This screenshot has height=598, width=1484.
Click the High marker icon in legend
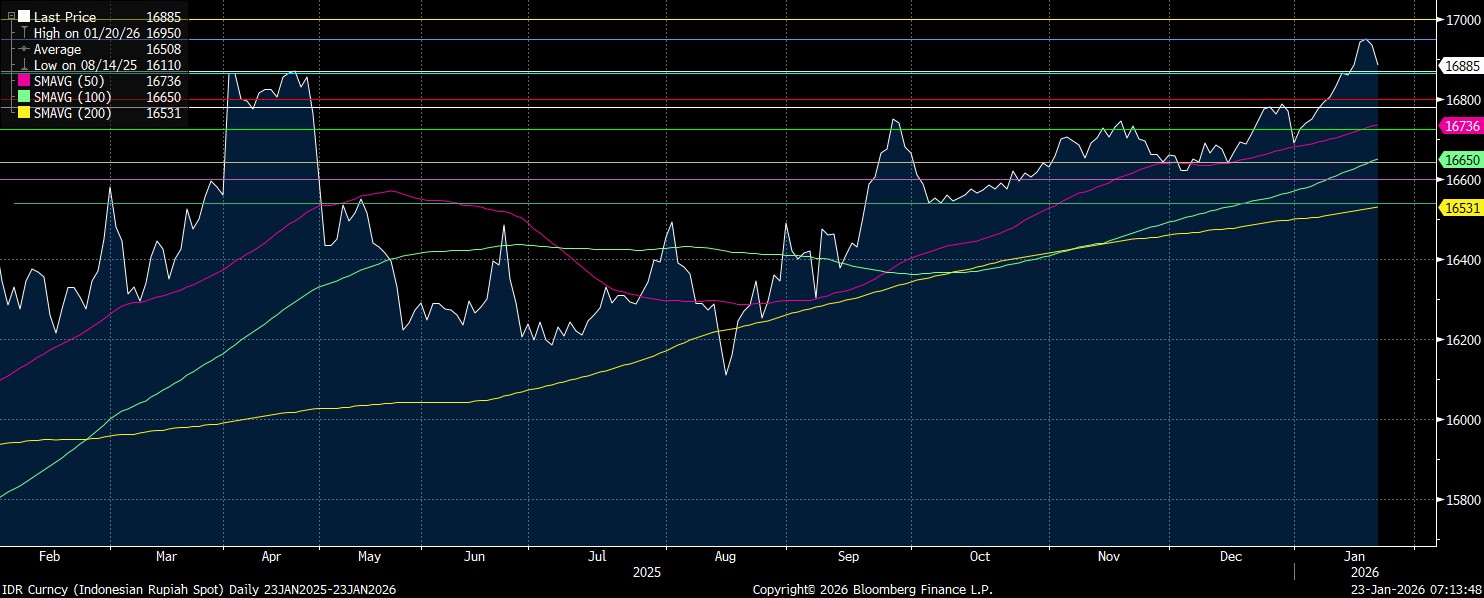point(24,33)
